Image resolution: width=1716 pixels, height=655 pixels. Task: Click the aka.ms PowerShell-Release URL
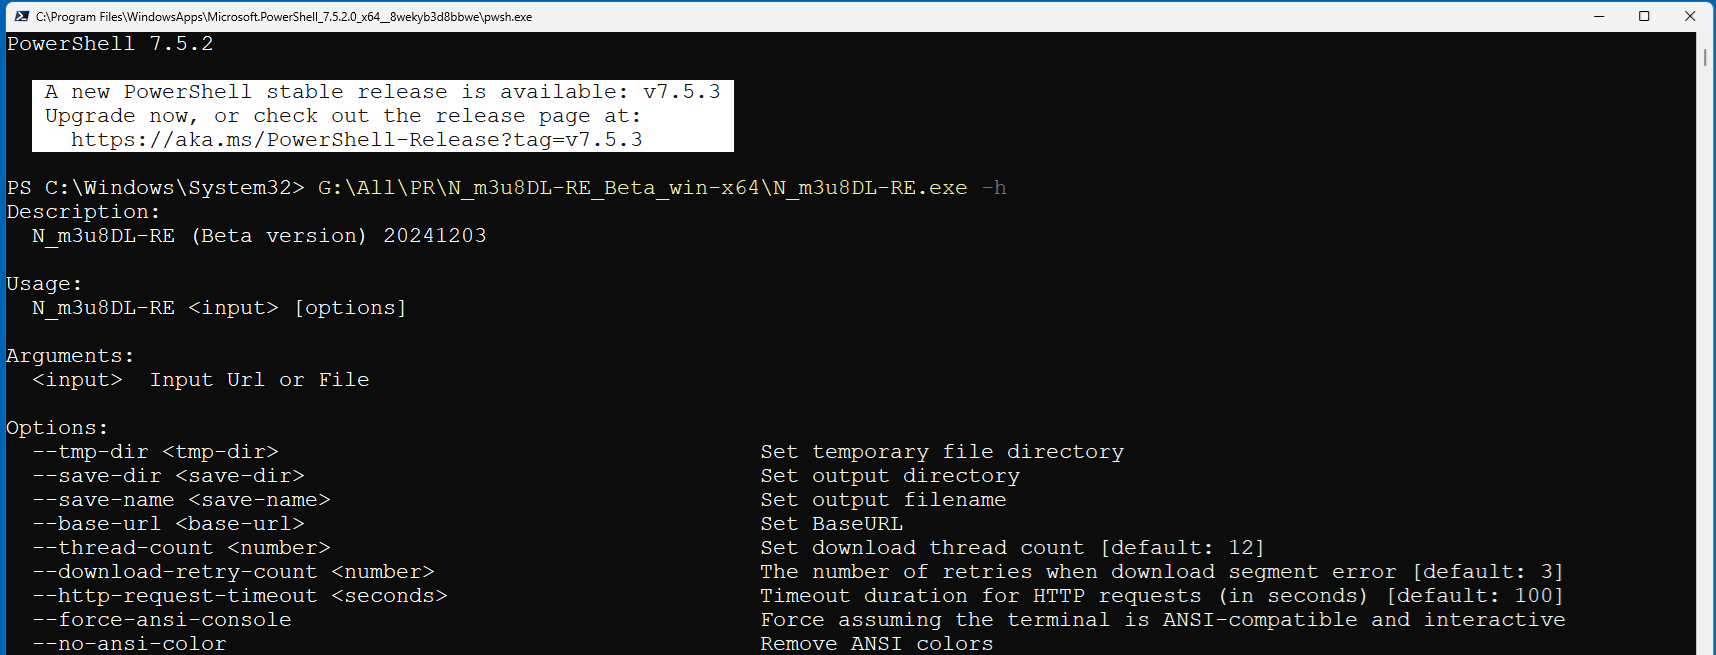point(356,140)
